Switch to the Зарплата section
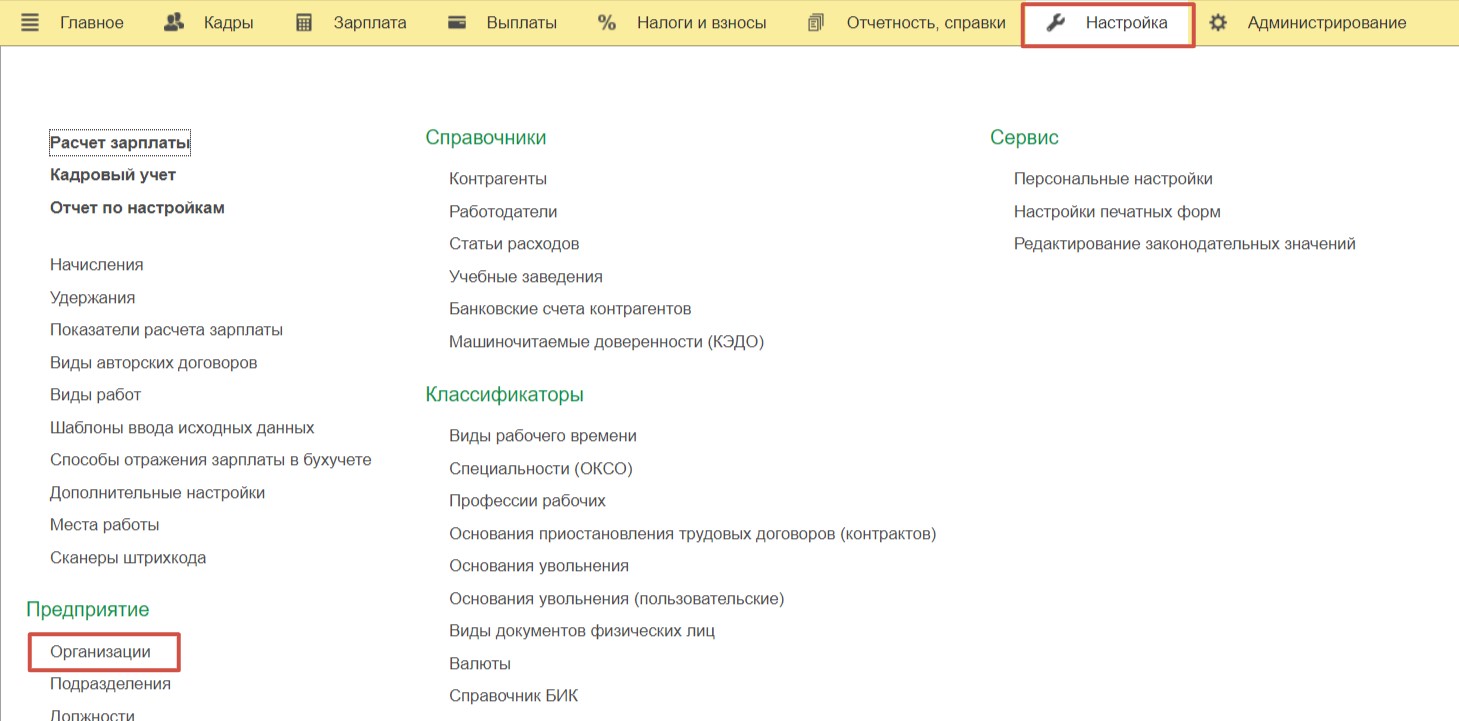Image resolution: width=1459 pixels, height=721 pixels. tap(371, 23)
